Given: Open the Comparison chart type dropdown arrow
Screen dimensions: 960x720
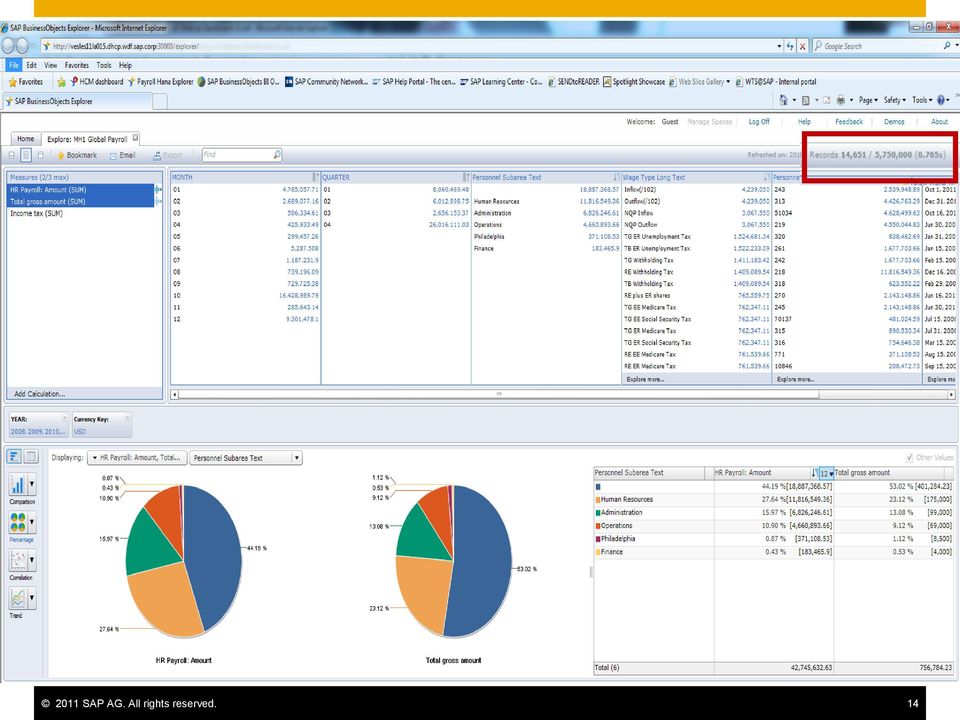Looking at the screenshot, I should click(32, 484).
